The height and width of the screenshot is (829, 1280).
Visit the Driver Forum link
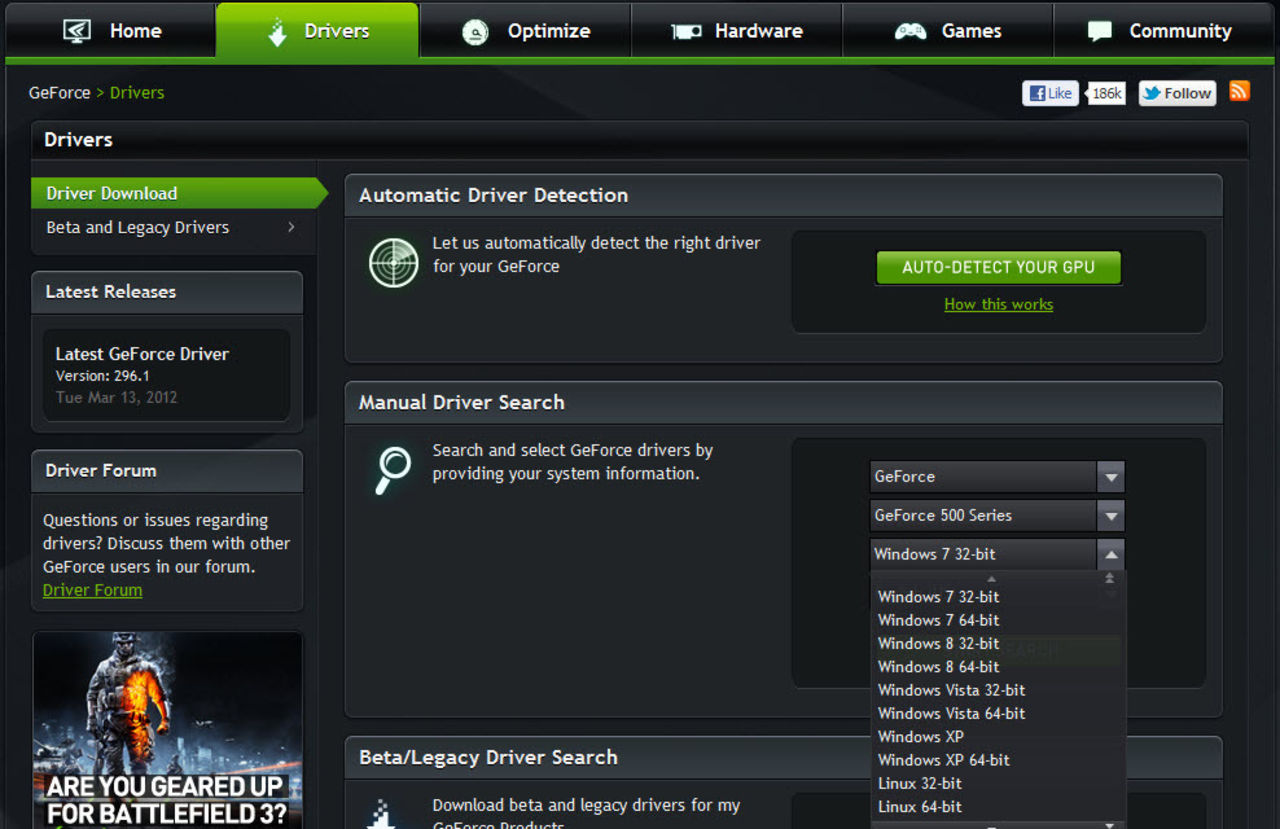point(92,589)
